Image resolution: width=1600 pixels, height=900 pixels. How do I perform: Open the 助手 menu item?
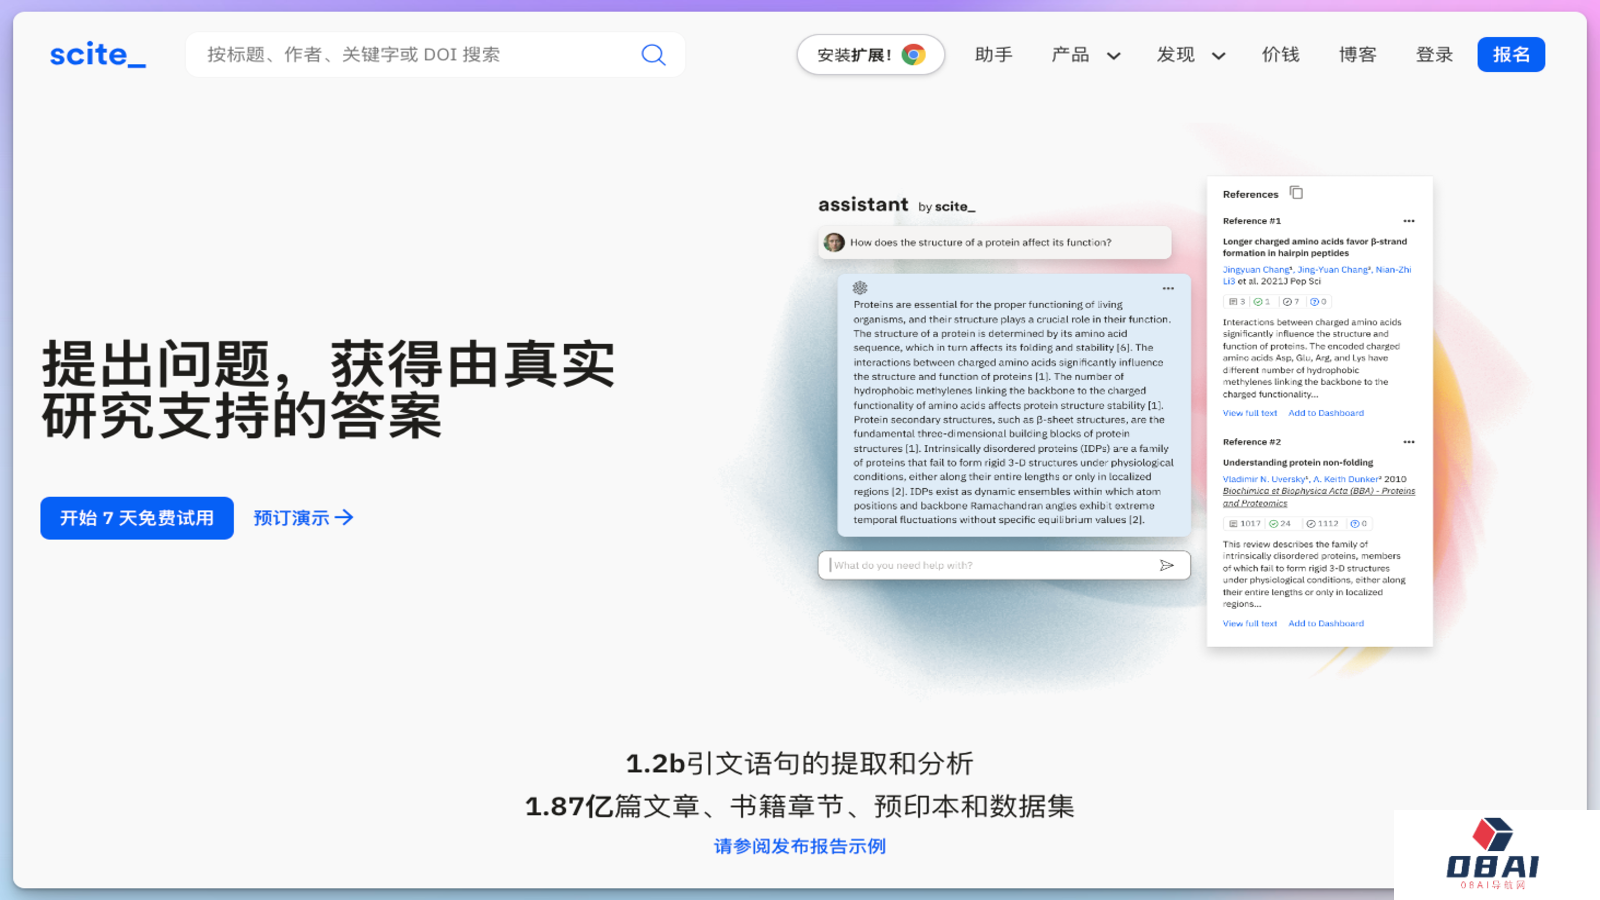point(993,55)
